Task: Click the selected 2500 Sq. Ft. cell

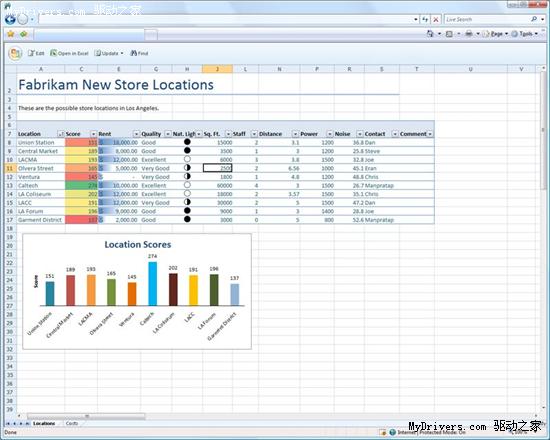Action: click(x=217, y=168)
